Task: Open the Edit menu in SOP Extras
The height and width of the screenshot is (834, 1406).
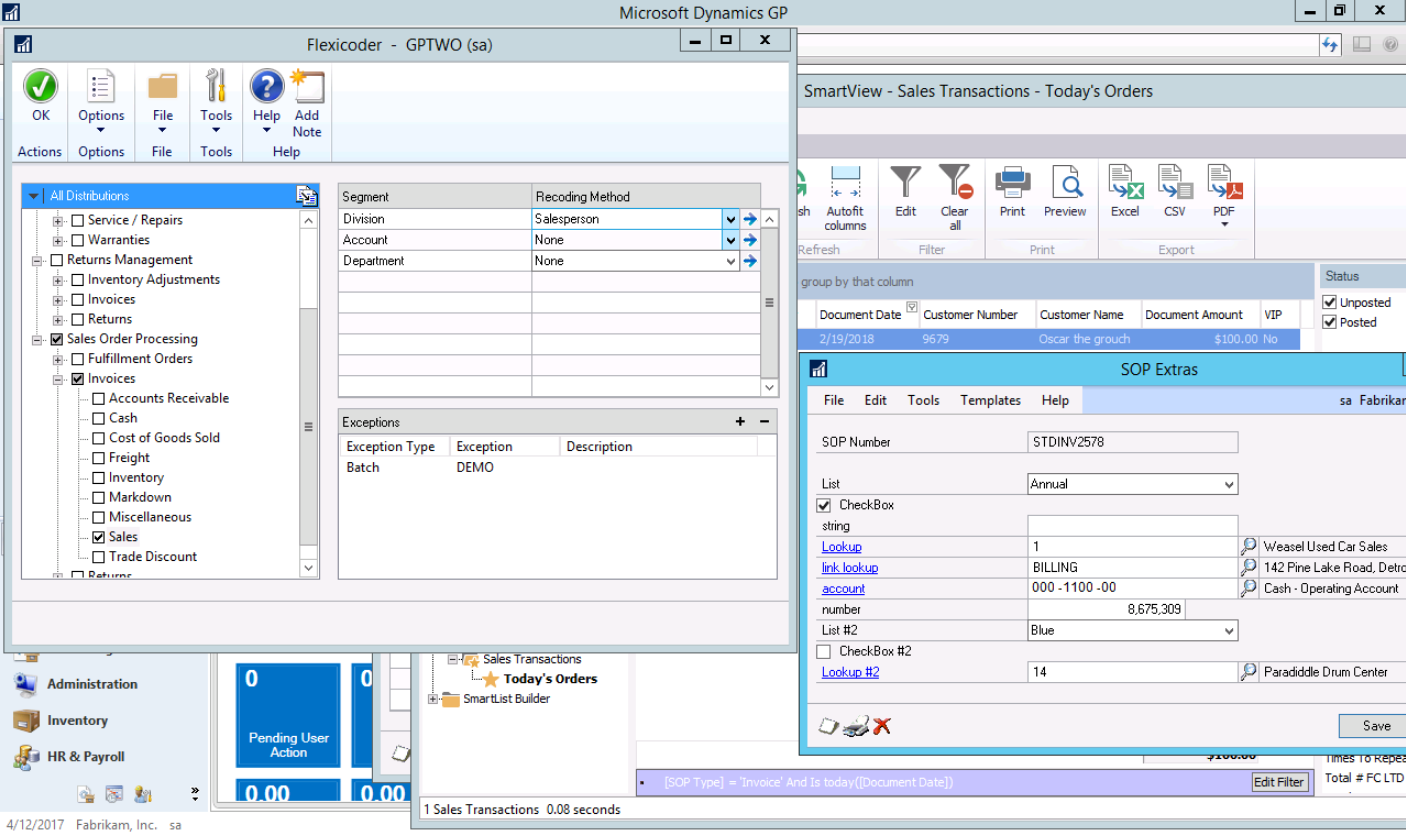Action: (x=876, y=400)
